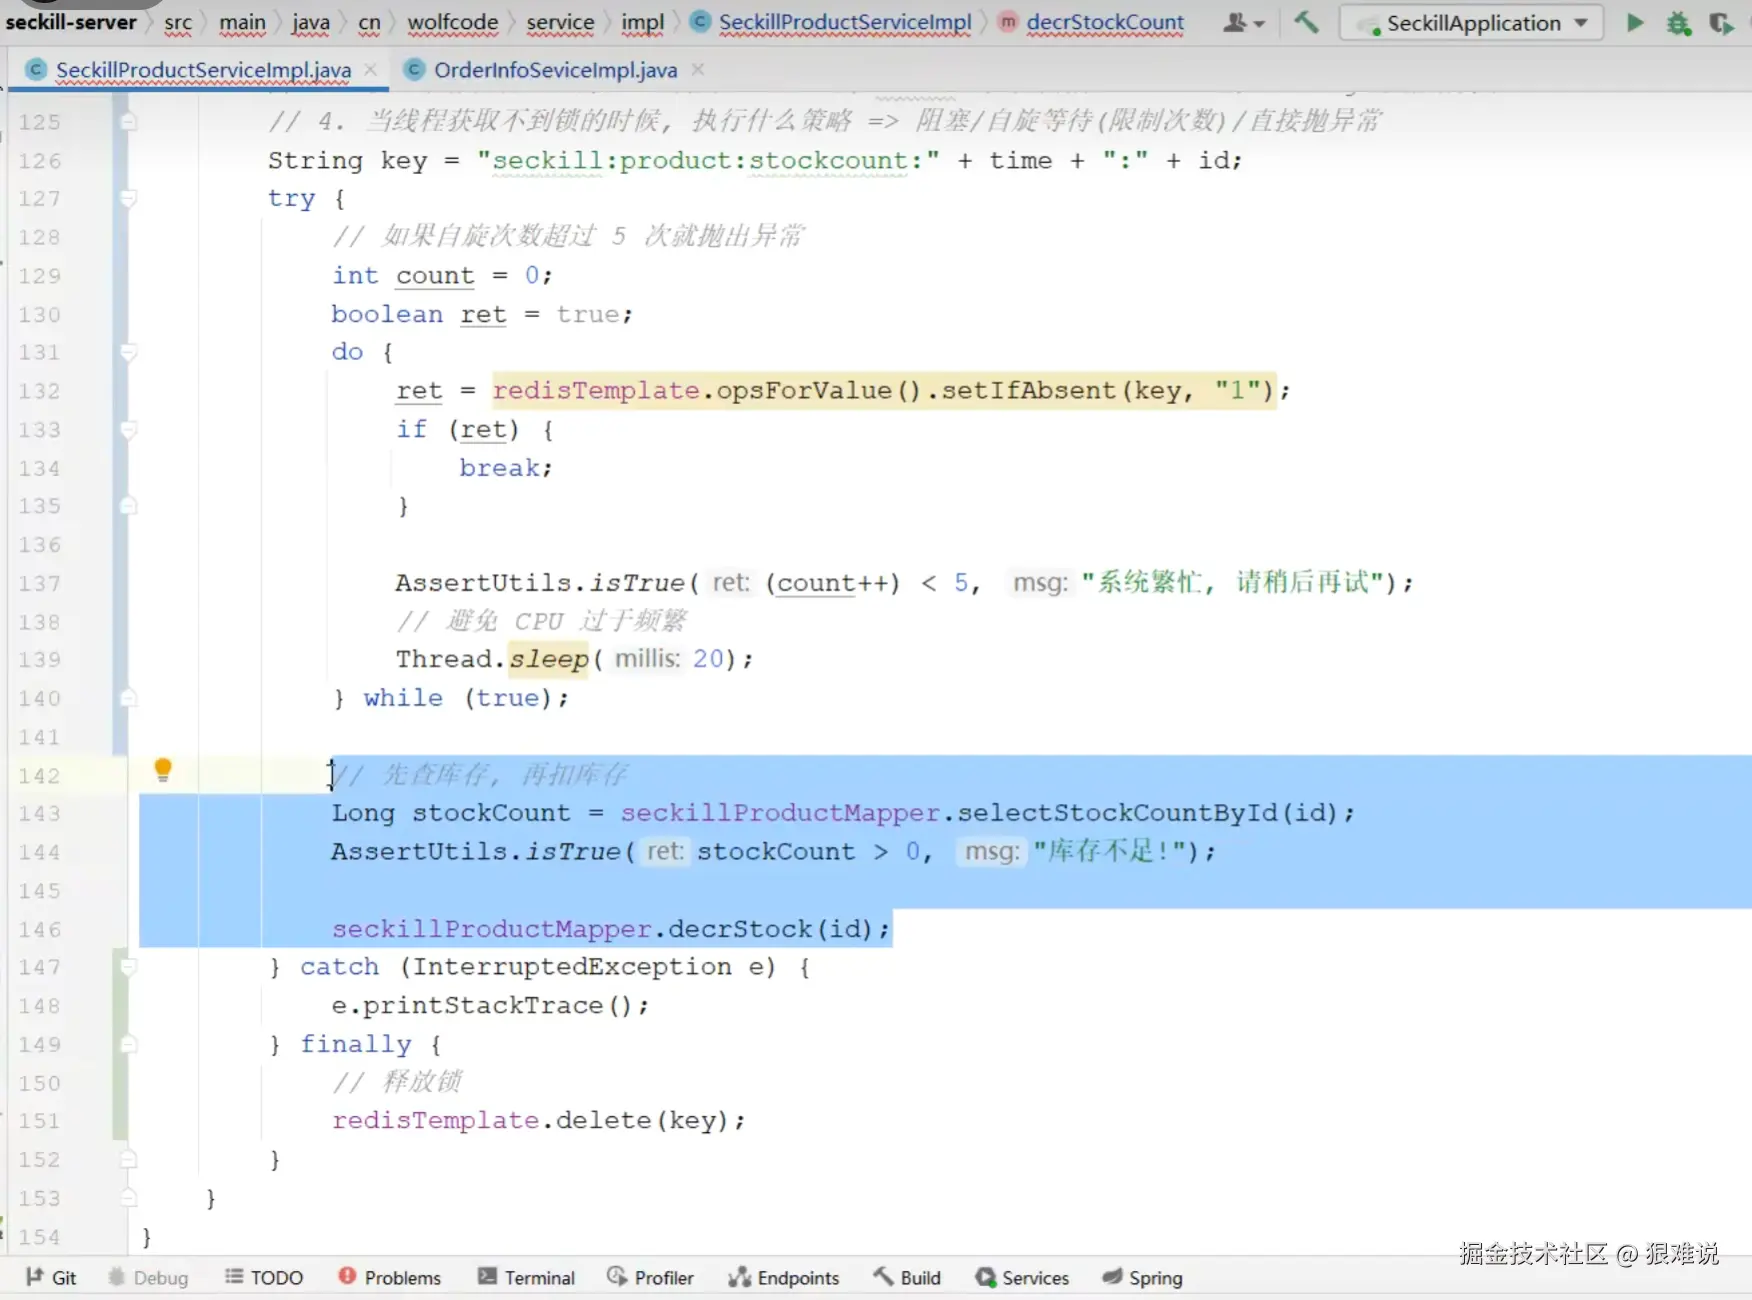Click the decrStock method call
1752x1300 pixels.
(740, 929)
